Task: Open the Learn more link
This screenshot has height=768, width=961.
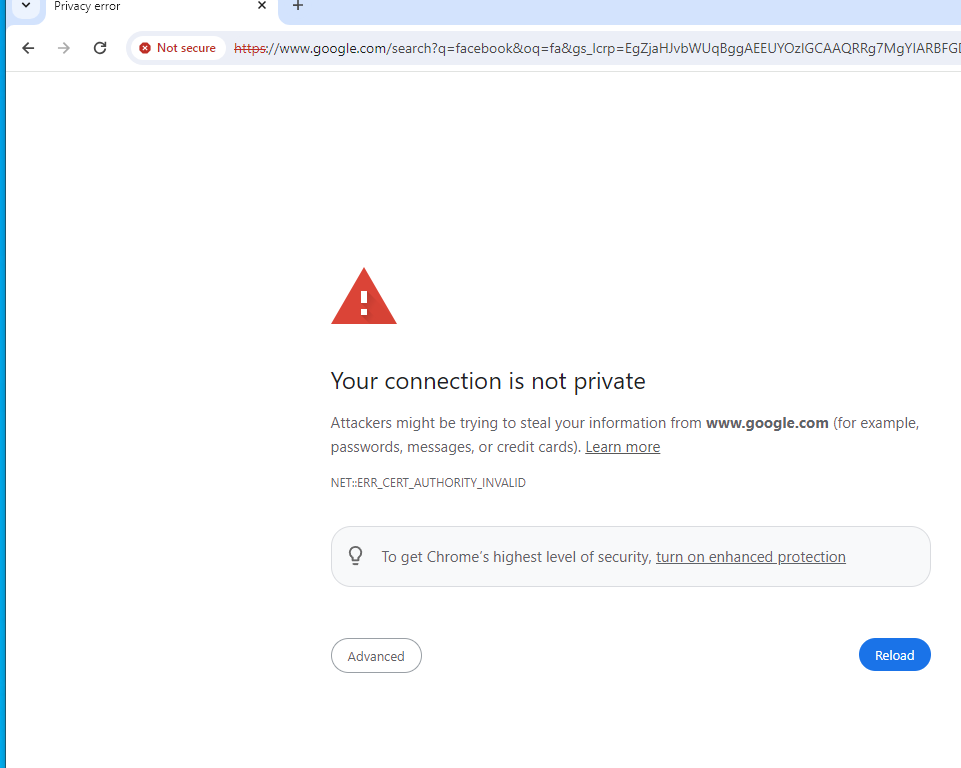Action: click(x=622, y=447)
